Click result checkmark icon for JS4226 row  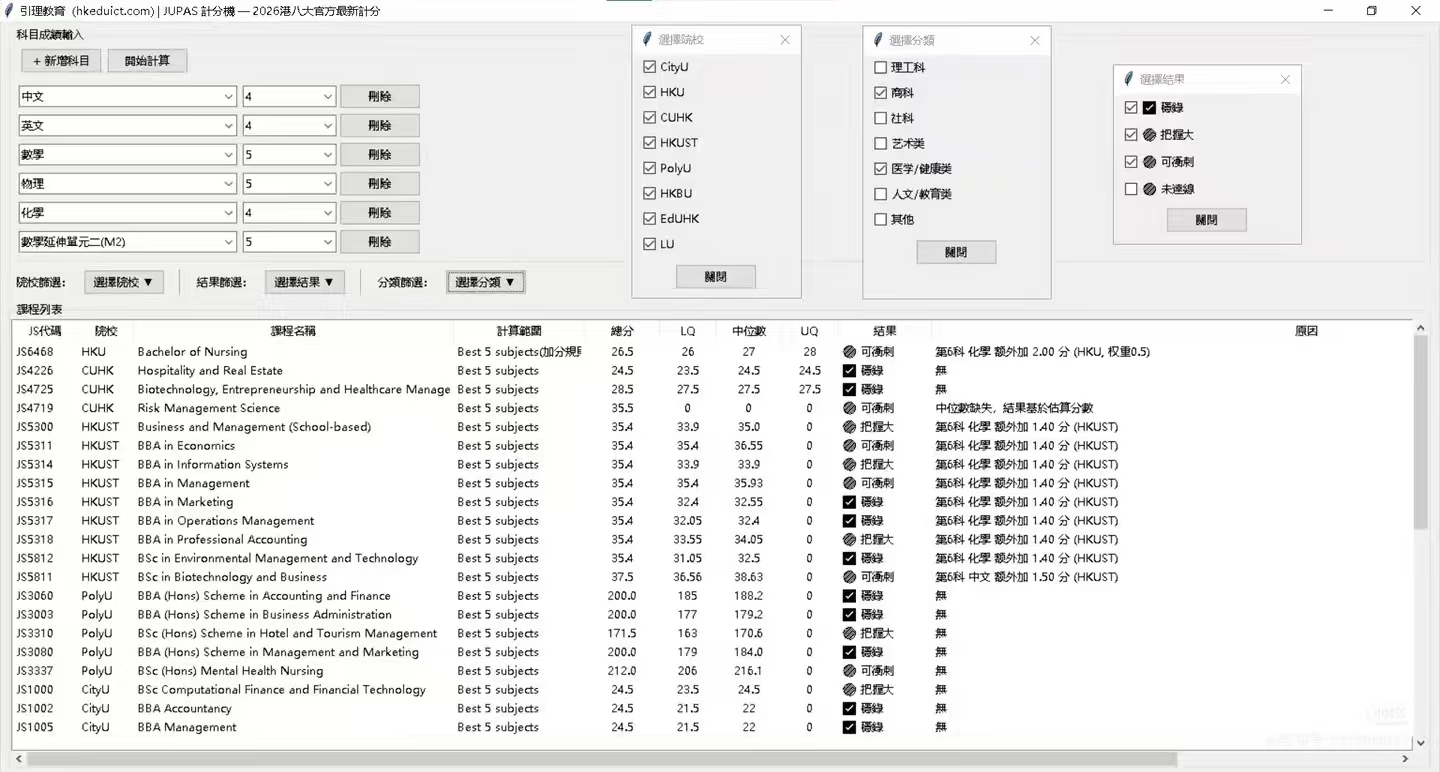[849, 371]
